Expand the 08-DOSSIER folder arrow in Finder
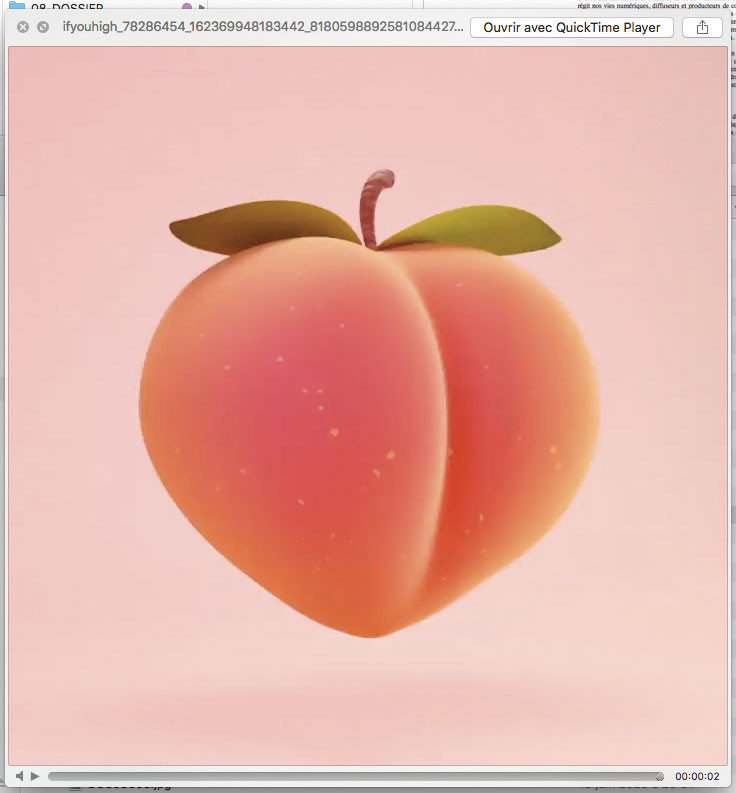Image resolution: width=736 pixels, height=793 pixels. 202,7
